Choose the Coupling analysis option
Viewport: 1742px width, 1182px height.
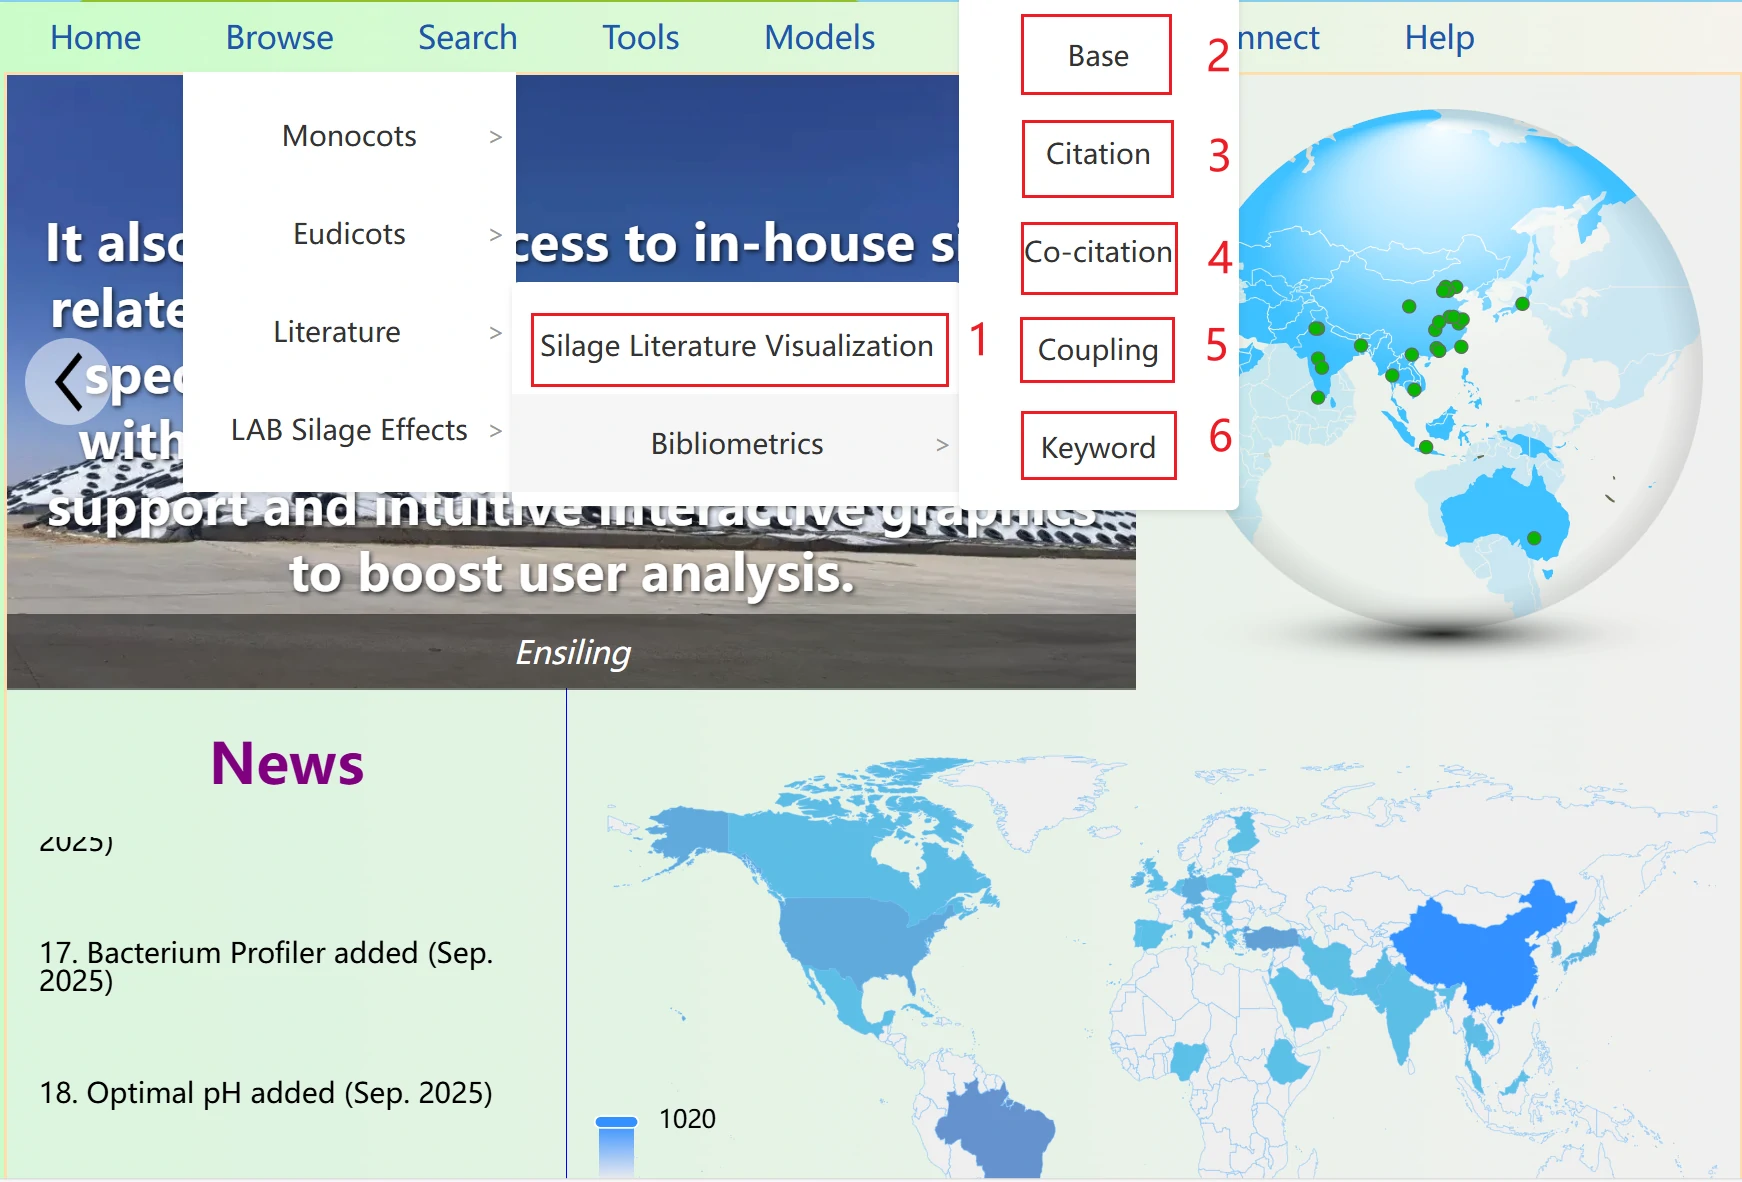tap(1097, 350)
